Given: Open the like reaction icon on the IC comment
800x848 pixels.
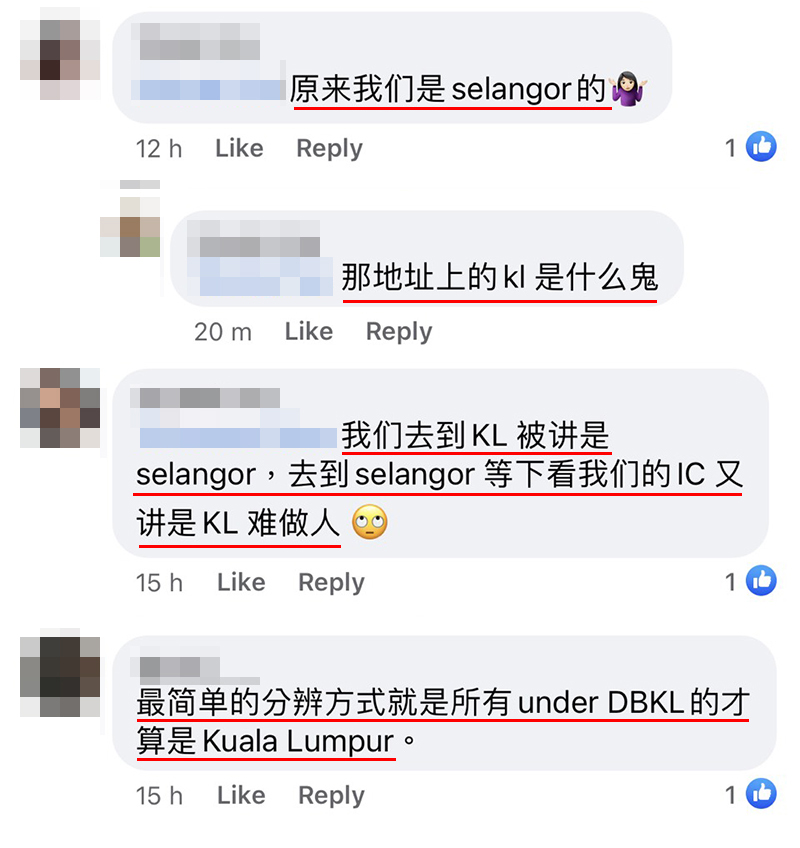Looking at the screenshot, I should click(761, 581).
